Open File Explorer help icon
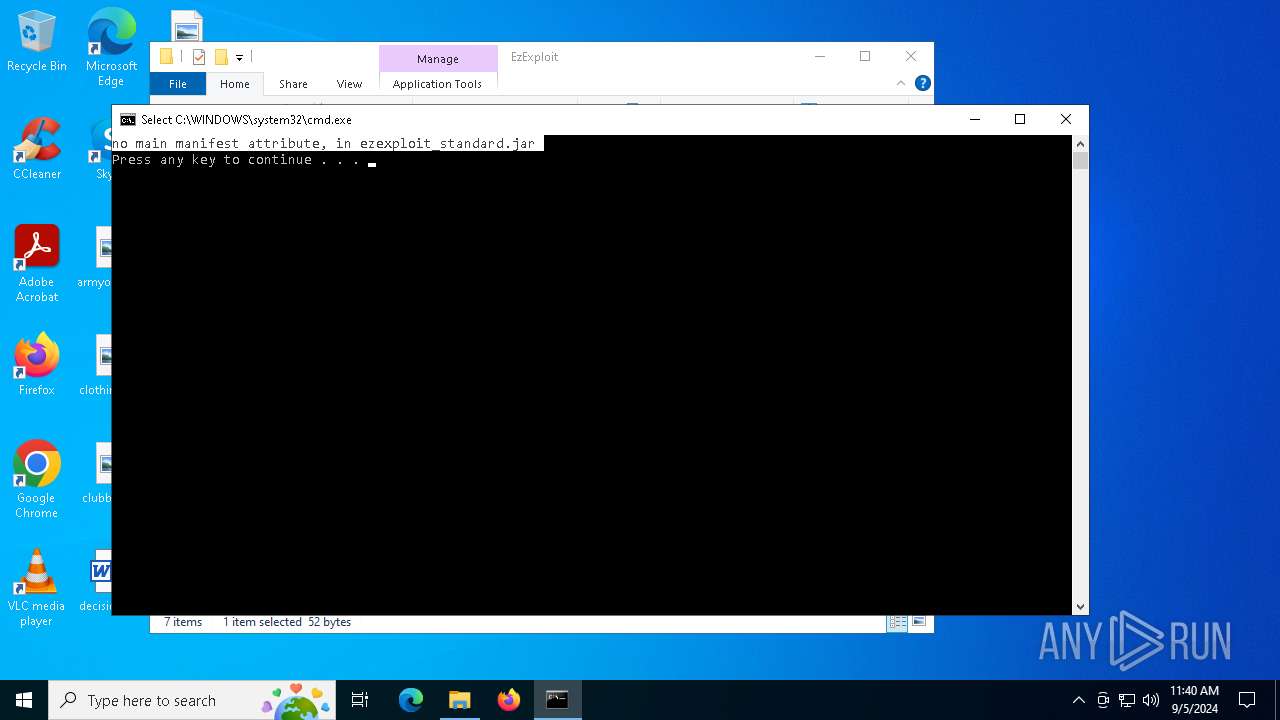 click(923, 83)
